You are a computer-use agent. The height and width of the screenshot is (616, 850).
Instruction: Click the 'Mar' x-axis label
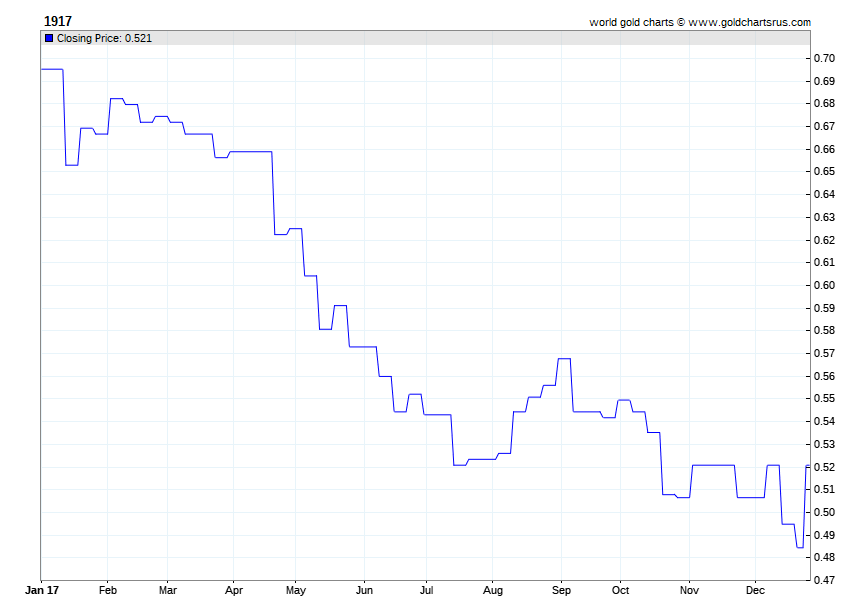168,590
